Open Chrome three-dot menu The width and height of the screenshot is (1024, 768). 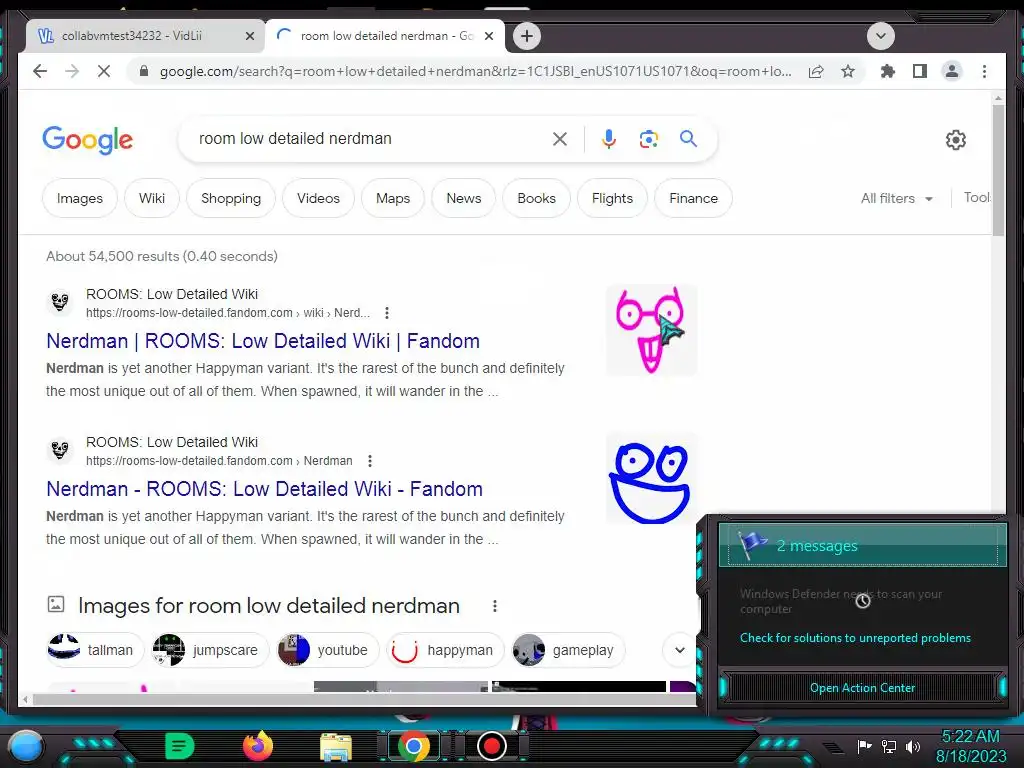click(984, 71)
